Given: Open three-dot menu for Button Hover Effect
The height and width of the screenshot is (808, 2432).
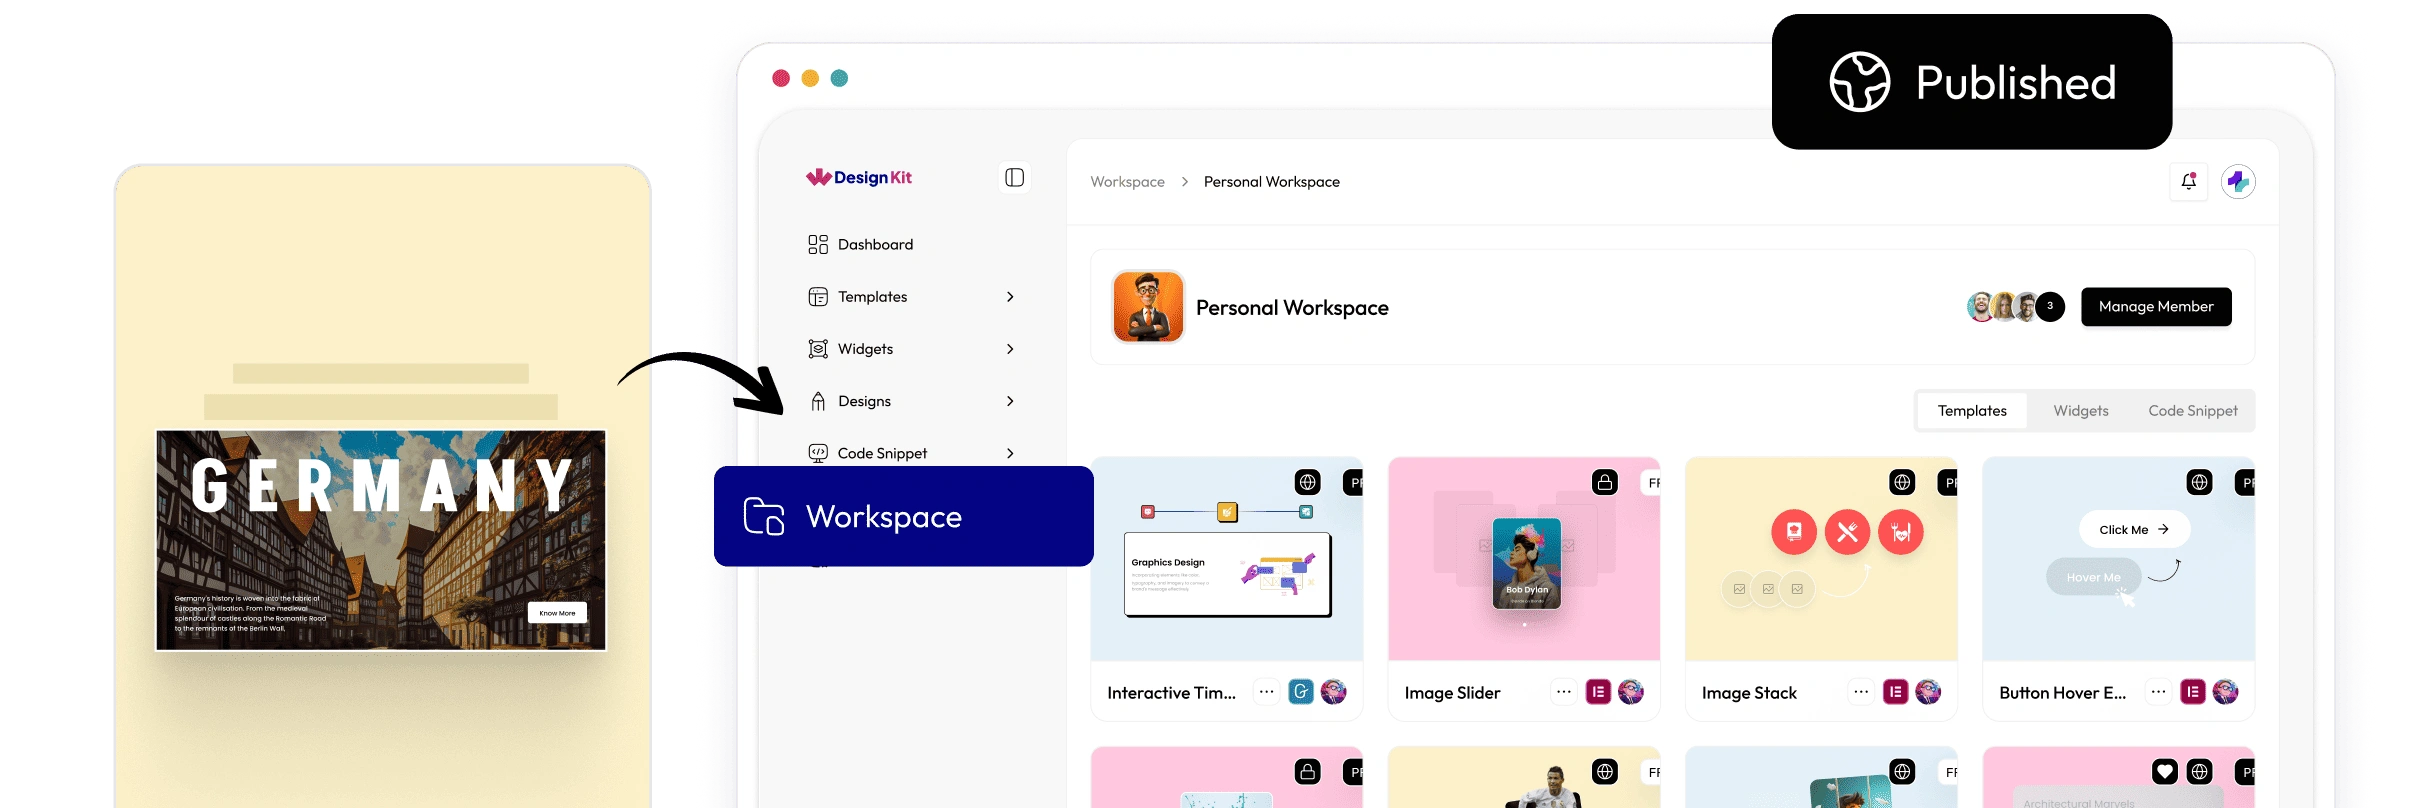Looking at the screenshot, I should coord(2158,692).
